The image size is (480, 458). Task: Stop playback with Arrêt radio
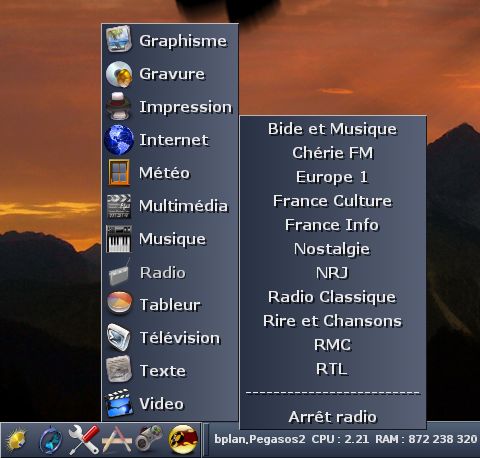tap(333, 417)
